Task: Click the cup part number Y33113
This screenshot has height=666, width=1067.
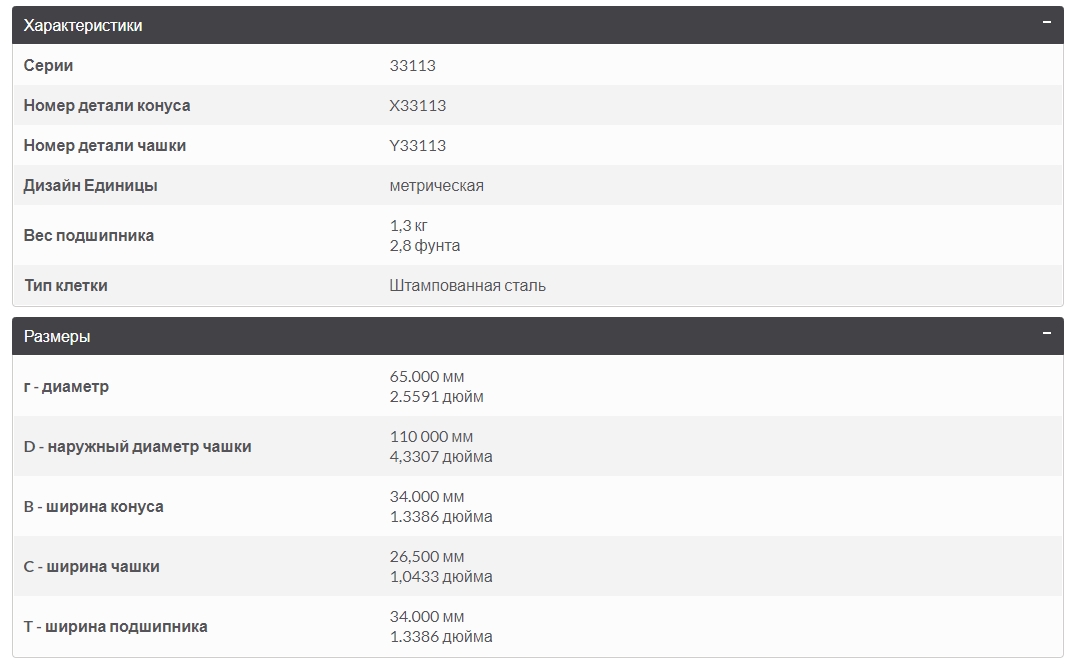Action: point(417,146)
